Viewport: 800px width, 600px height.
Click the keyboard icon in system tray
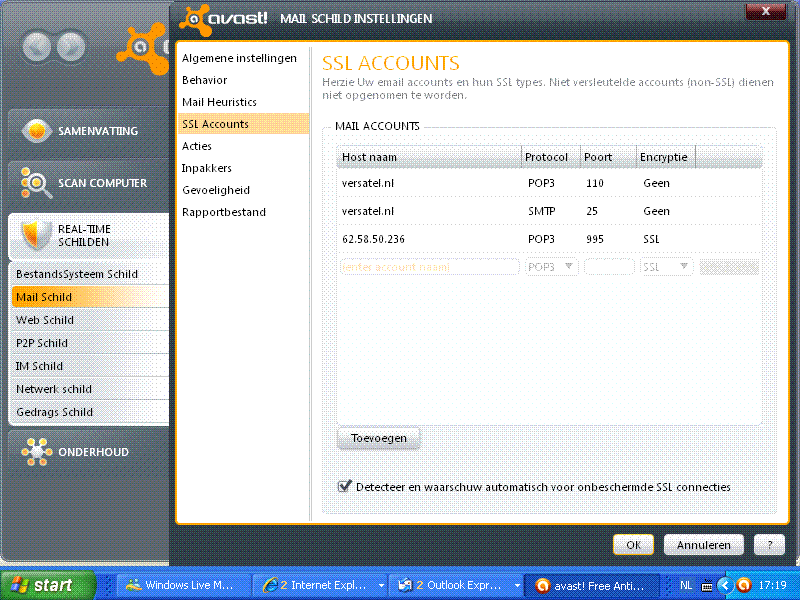coord(707,586)
